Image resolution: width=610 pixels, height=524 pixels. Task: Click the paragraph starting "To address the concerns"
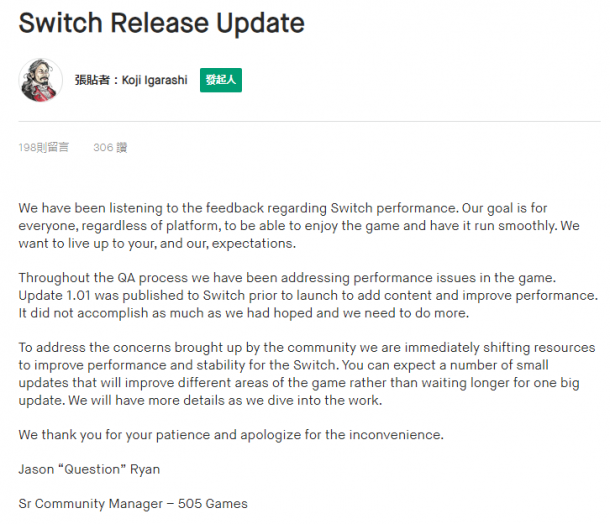pyautogui.click(x=307, y=374)
